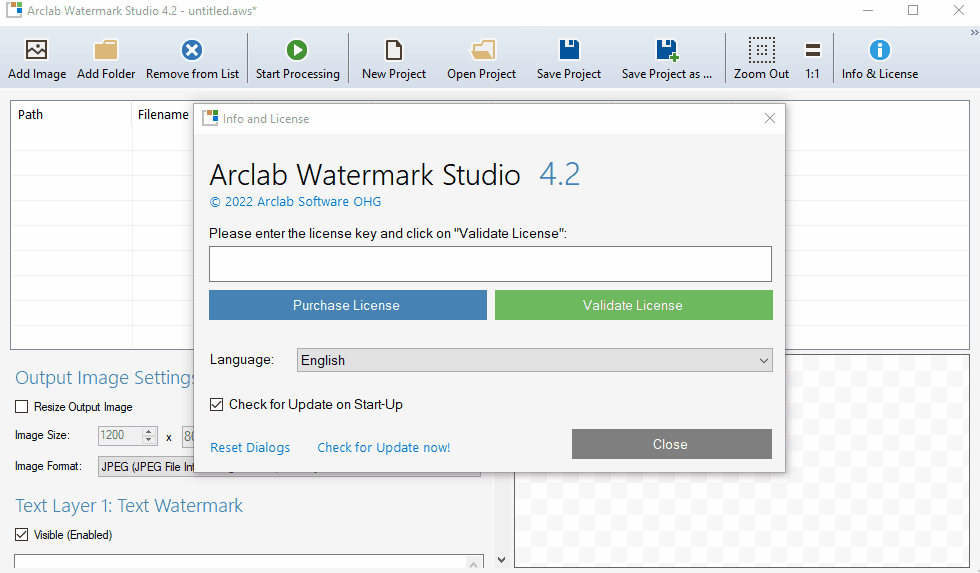This screenshot has width=980, height=573.
Task: Toggle Check for Update on Start-Up
Action: 216,404
